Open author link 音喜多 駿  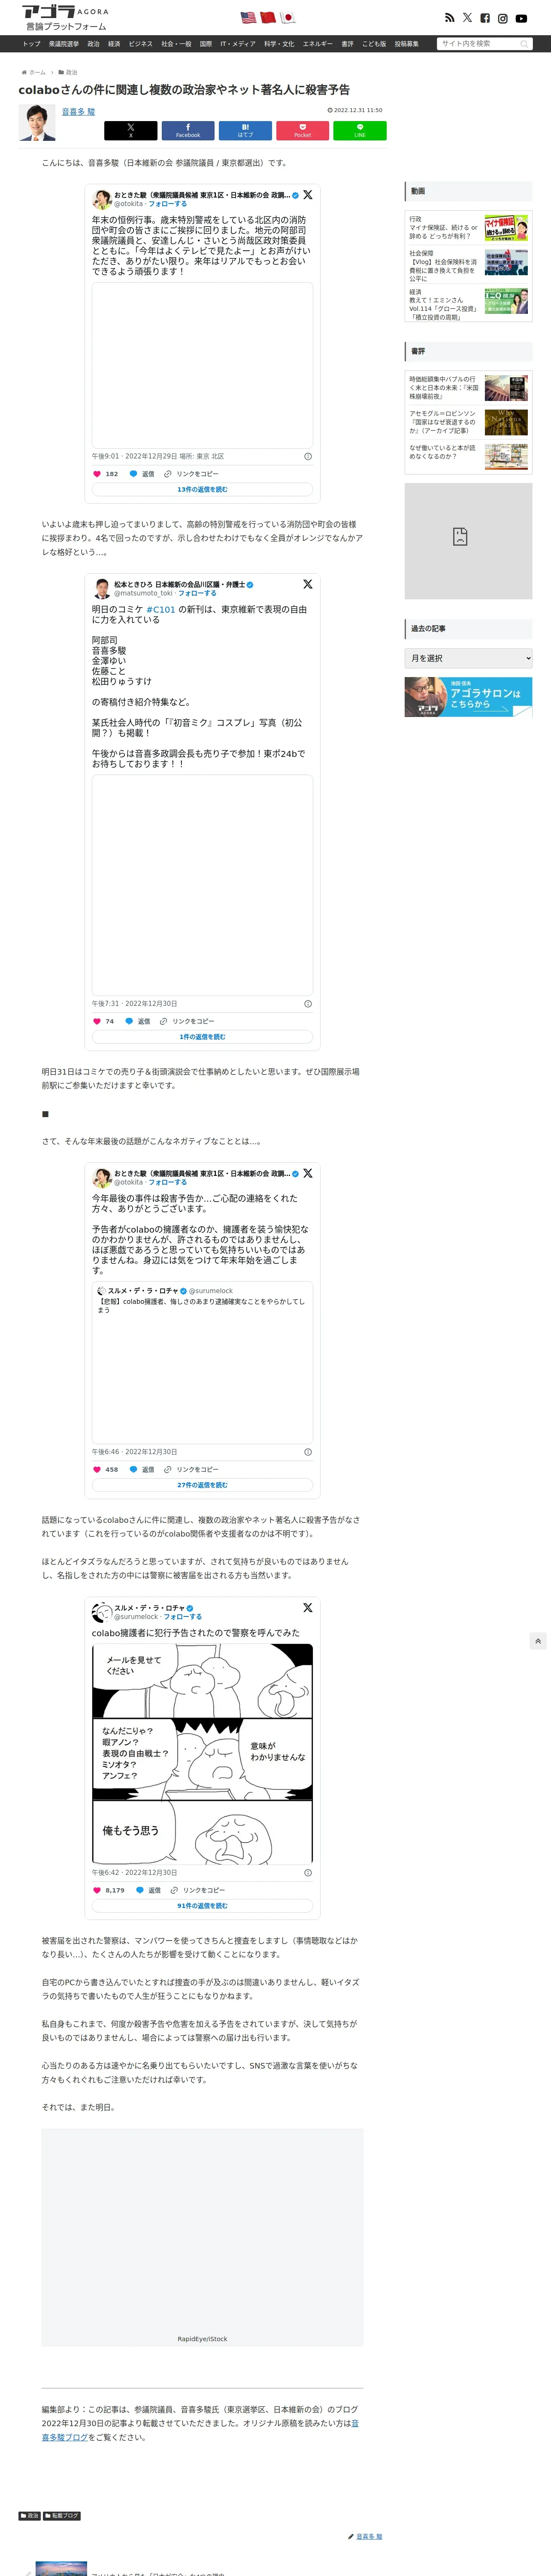coord(78,112)
